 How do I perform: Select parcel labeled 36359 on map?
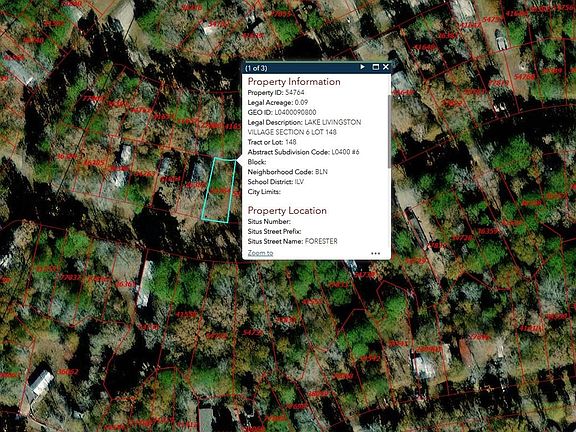488,231
